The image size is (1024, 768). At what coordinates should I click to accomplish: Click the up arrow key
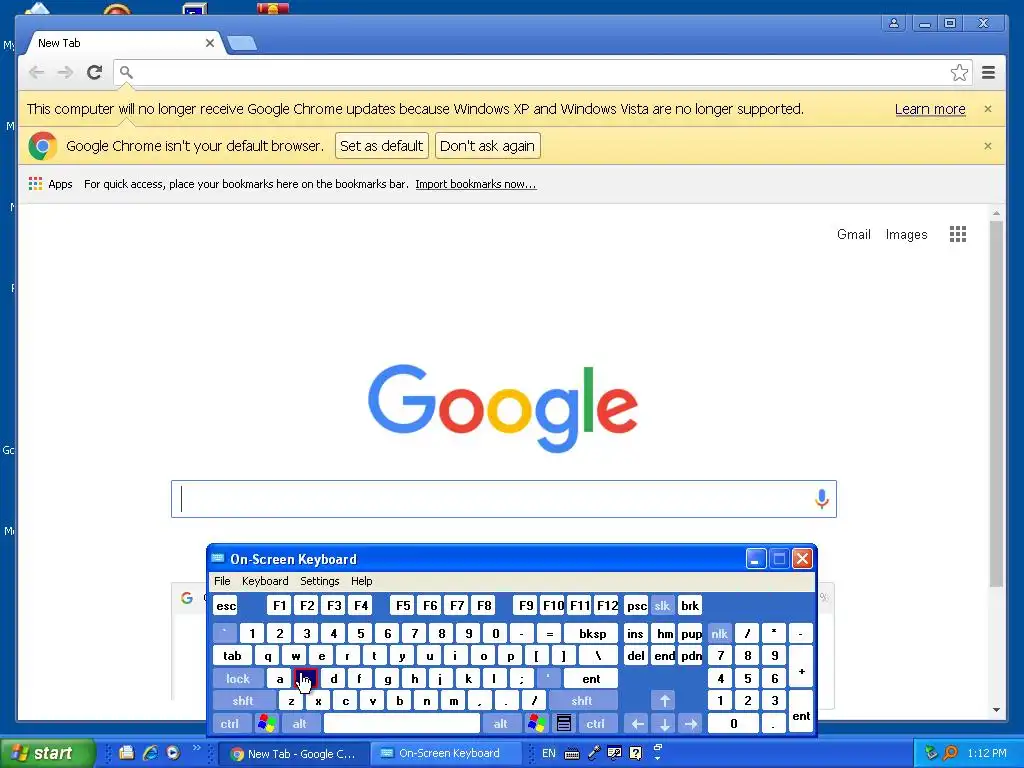click(x=664, y=701)
